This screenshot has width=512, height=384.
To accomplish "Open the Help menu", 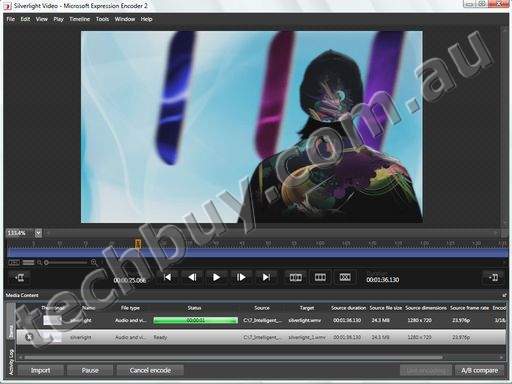I will coord(146,19).
